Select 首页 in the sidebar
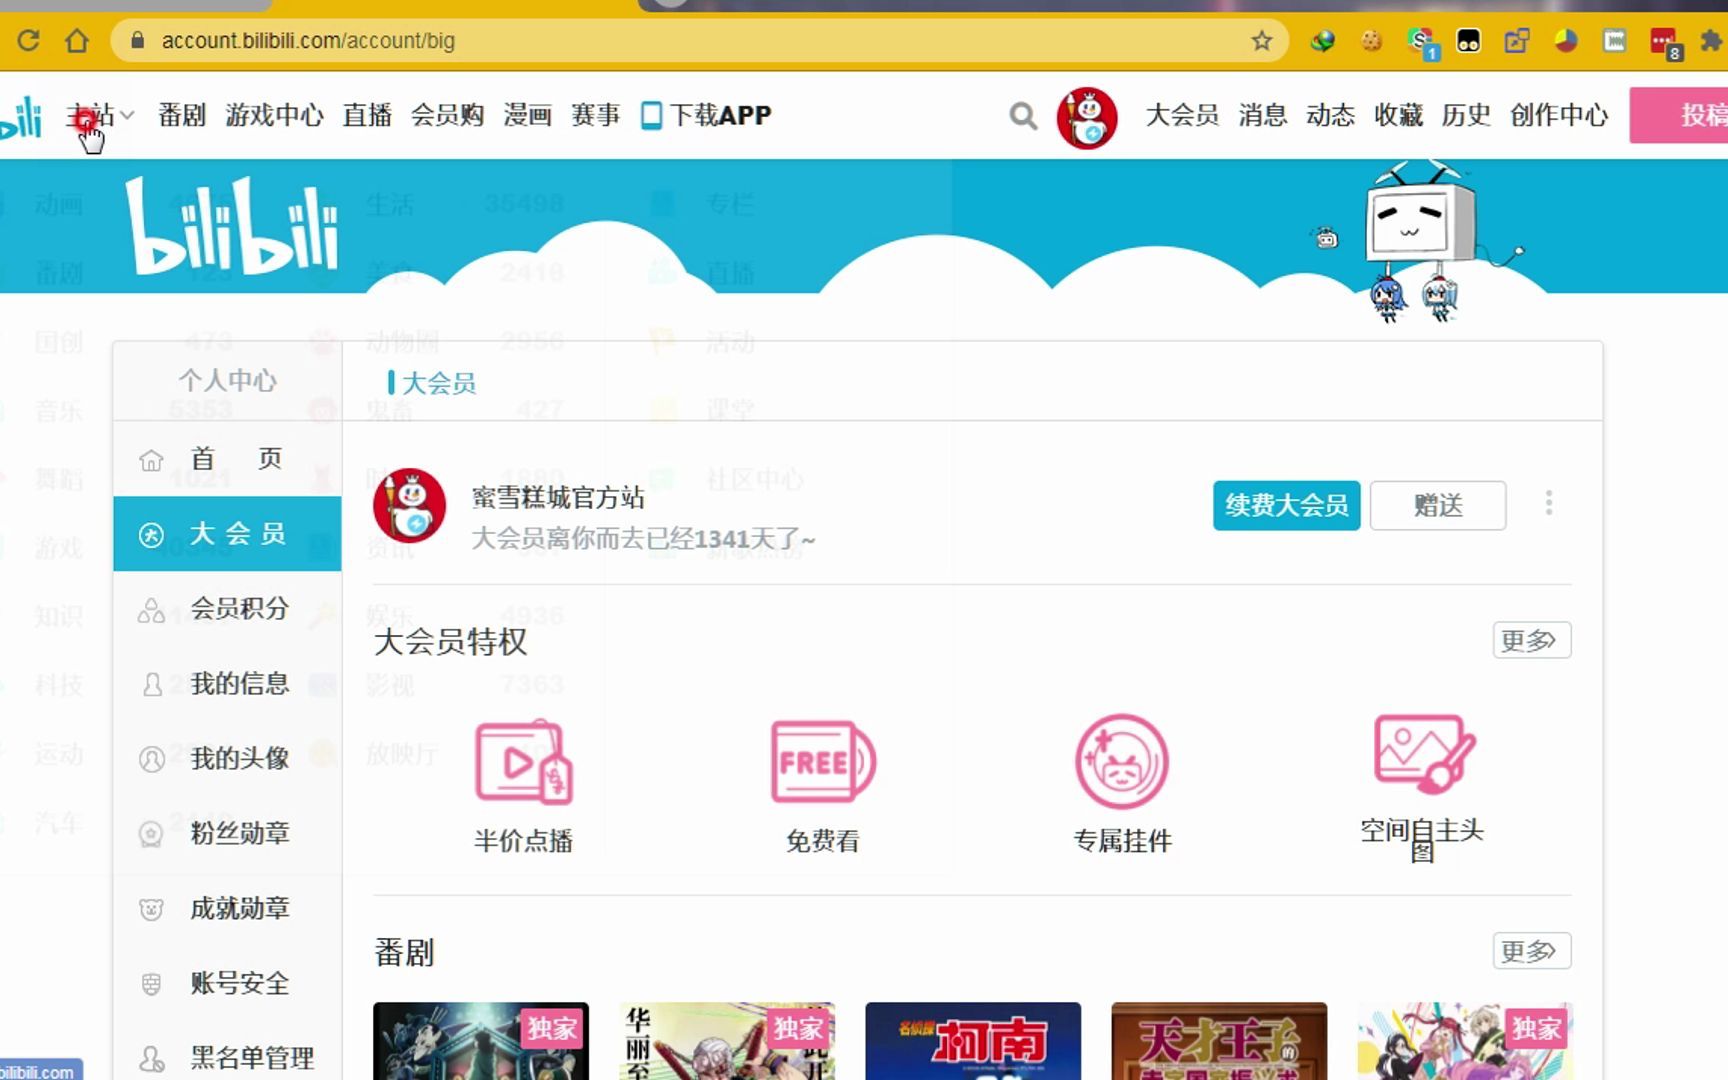The height and width of the screenshot is (1080, 1728). 227,459
